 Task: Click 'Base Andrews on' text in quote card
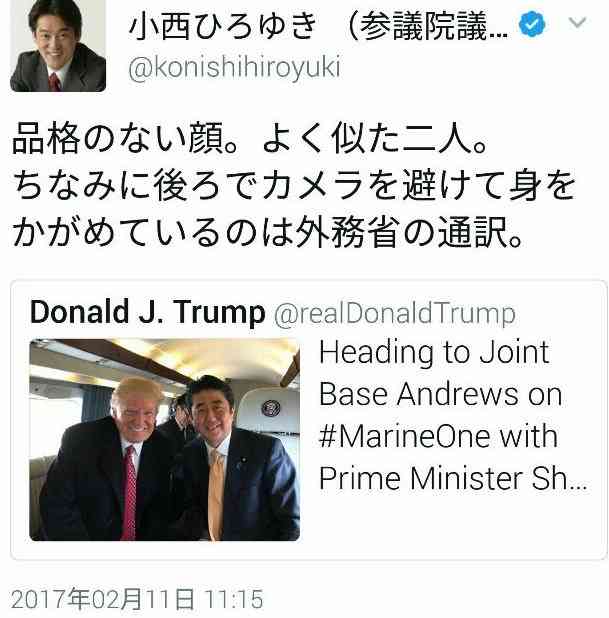[x=440, y=394]
